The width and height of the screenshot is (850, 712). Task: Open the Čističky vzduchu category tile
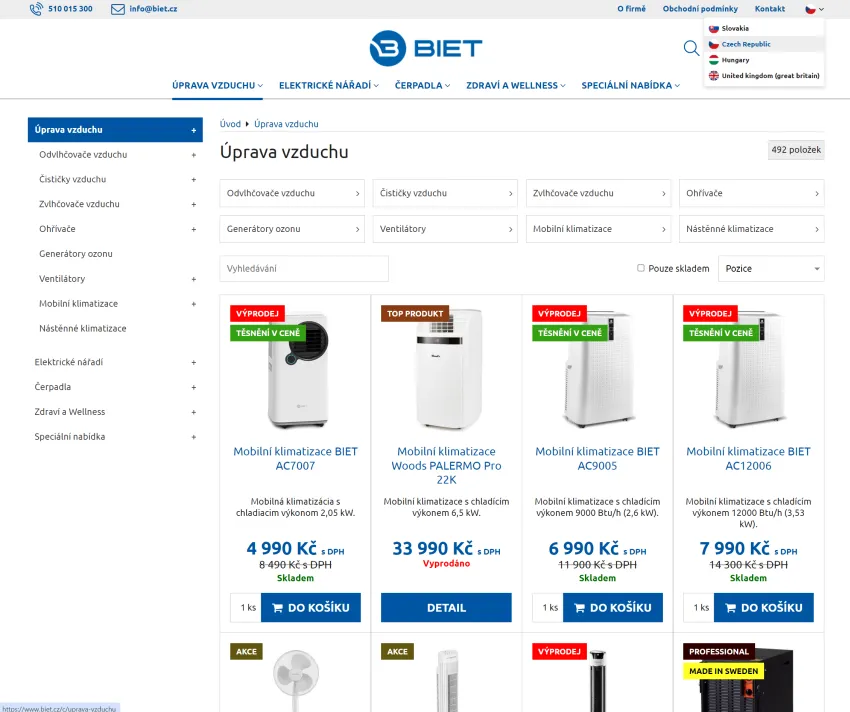coord(445,193)
